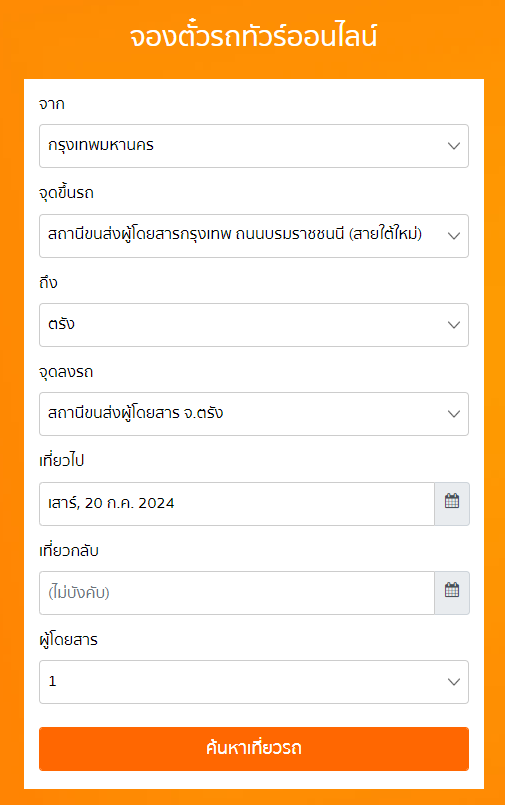Click the จองตั๋วรถทัวร์ออนไลน์ heading
Viewport: 505px width, 805px height.
[x=253, y=36]
